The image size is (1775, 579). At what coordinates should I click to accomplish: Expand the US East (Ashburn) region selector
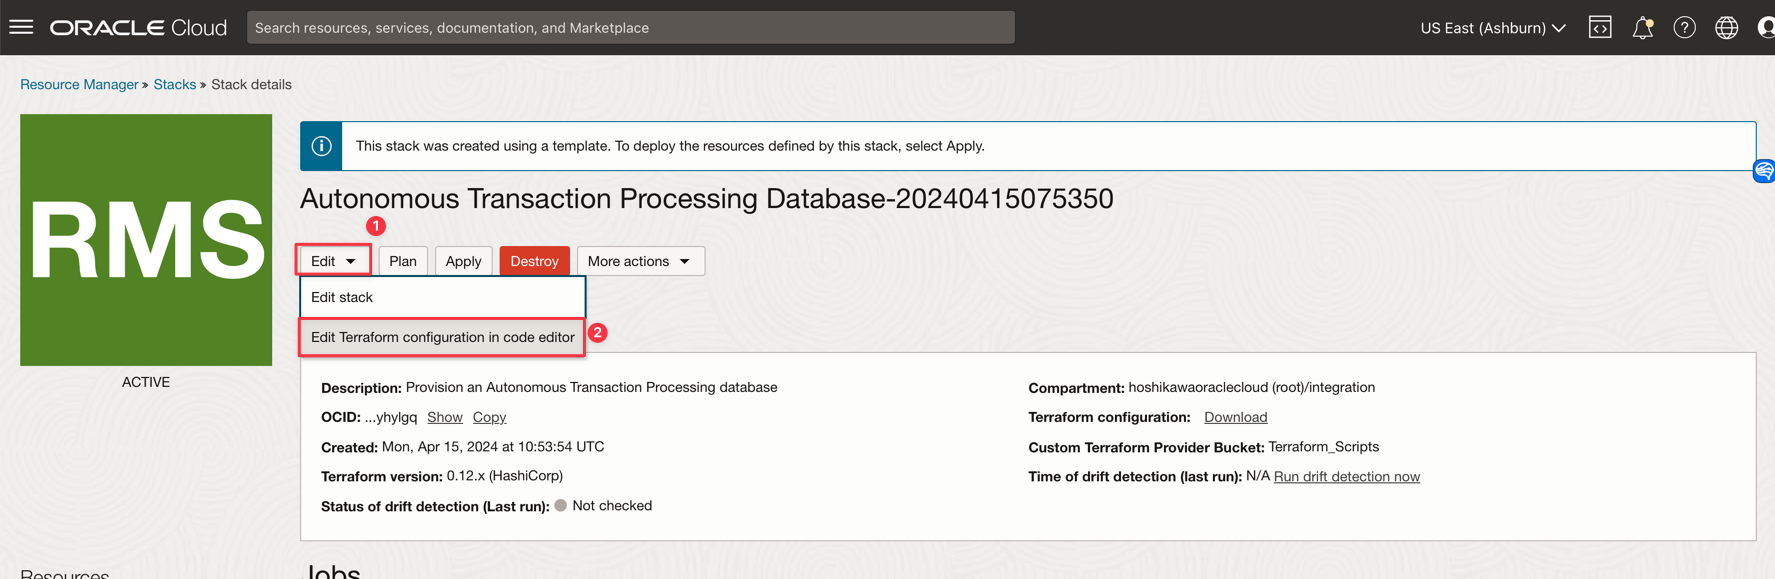pos(1492,28)
